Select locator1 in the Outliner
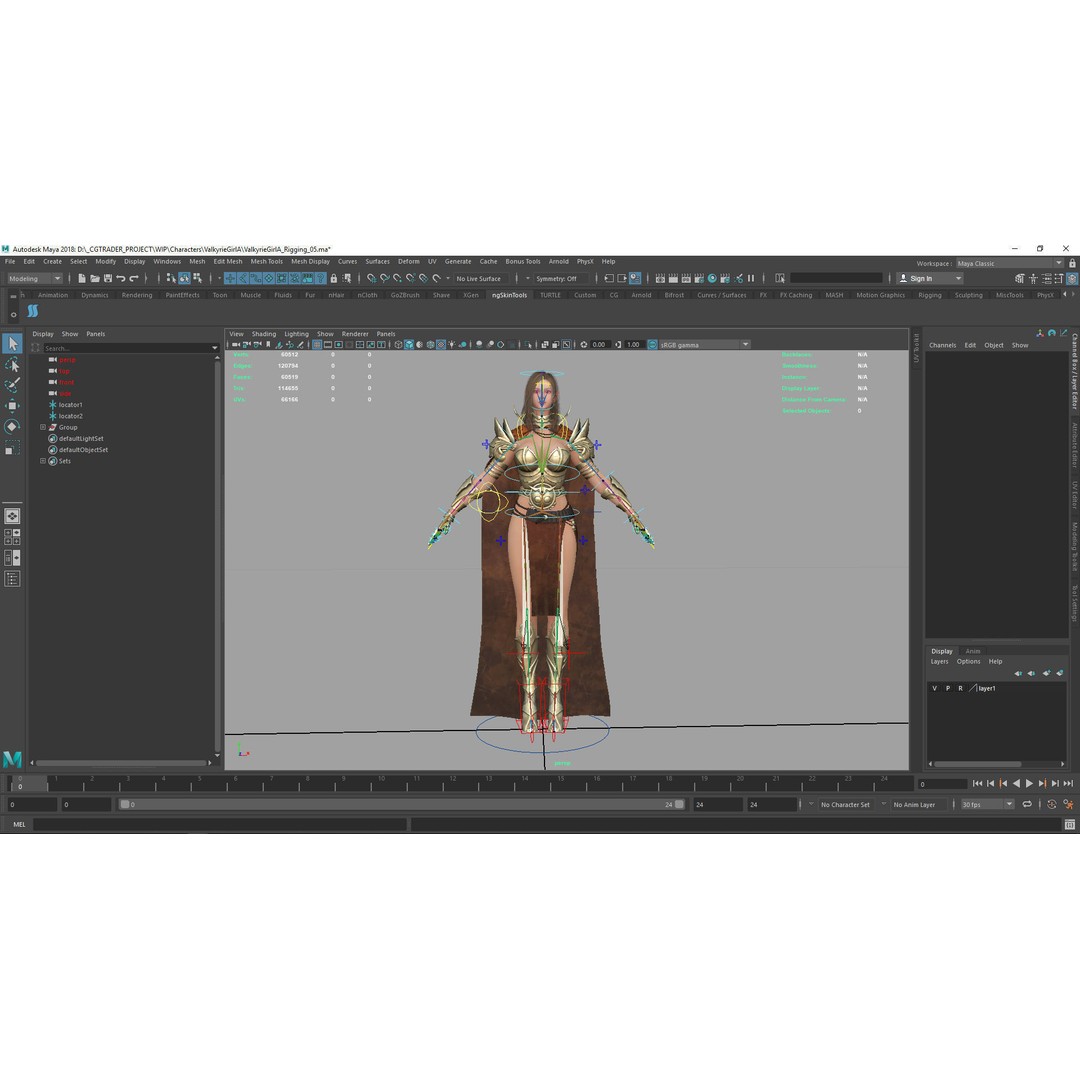 pyautogui.click(x=70, y=405)
